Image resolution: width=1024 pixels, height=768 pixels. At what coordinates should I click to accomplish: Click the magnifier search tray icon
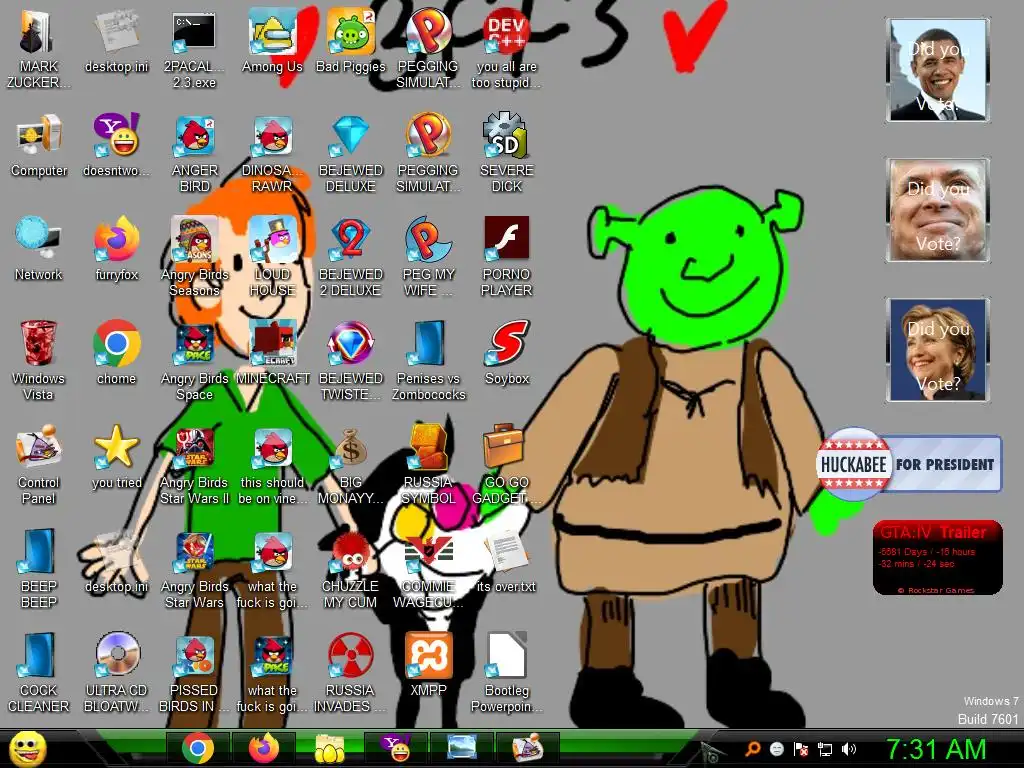pyautogui.click(x=752, y=749)
